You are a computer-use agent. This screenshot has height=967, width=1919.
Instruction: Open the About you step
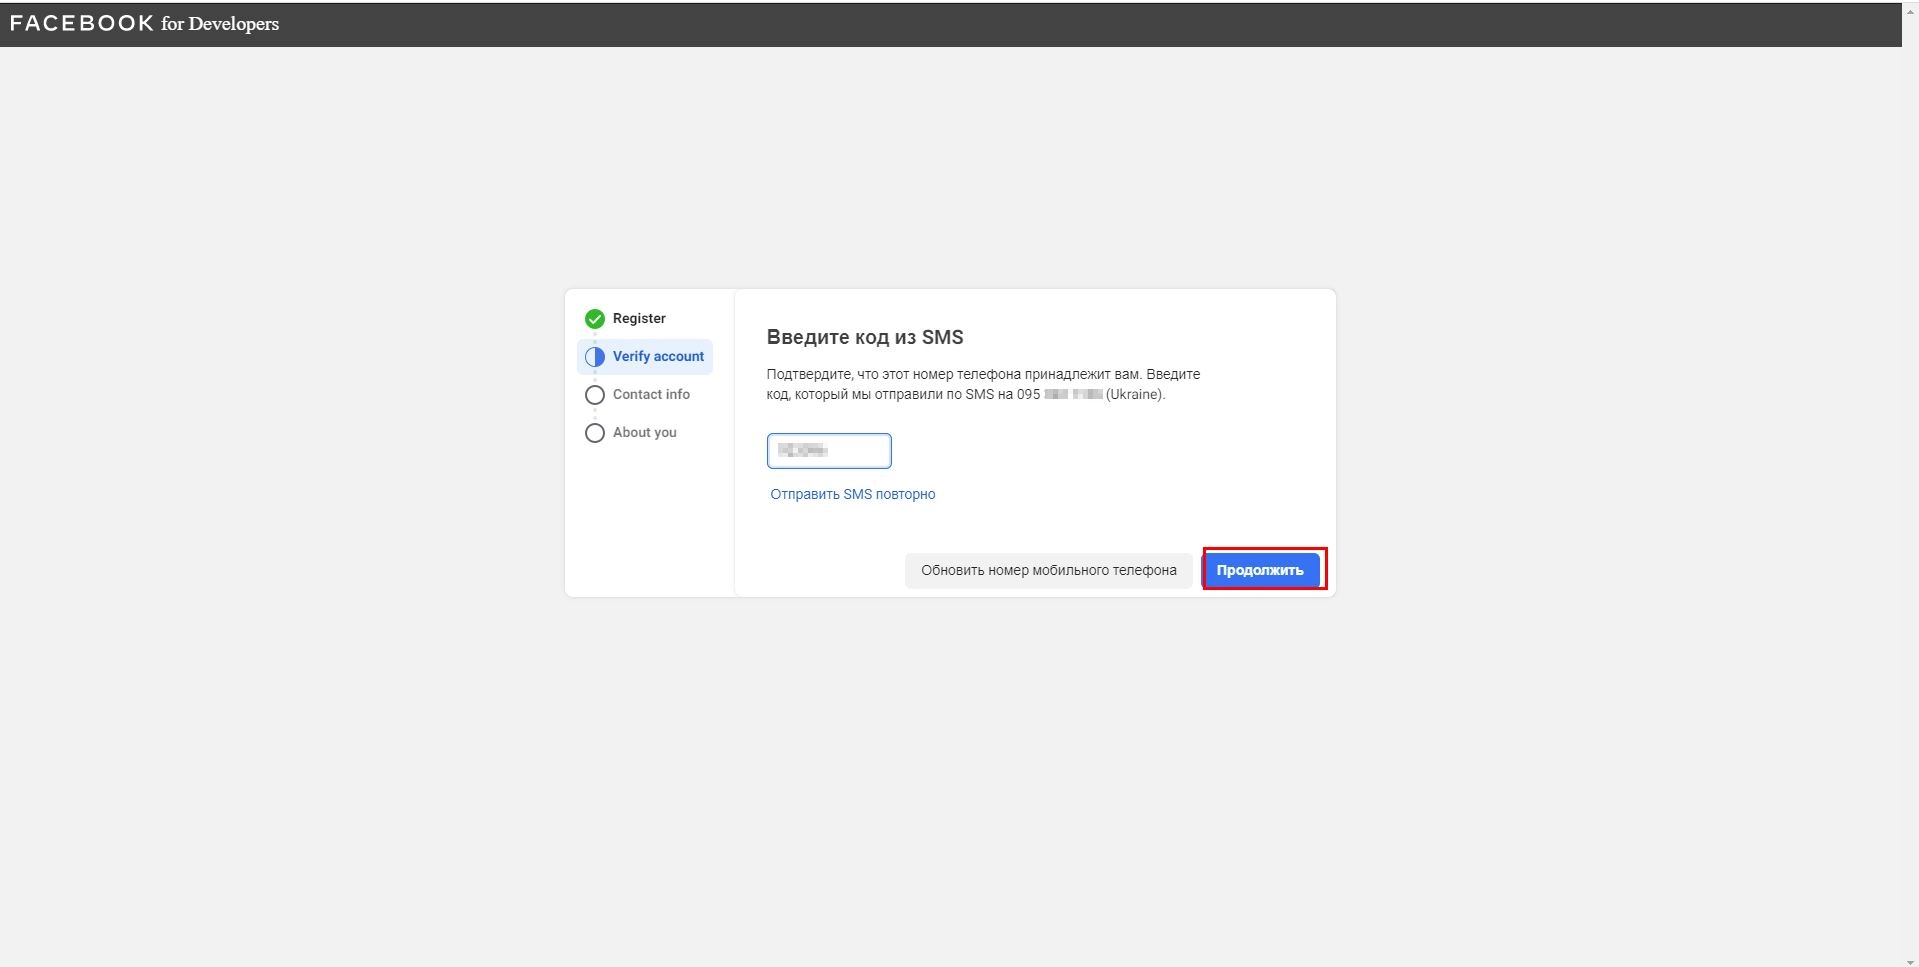coord(645,432)
